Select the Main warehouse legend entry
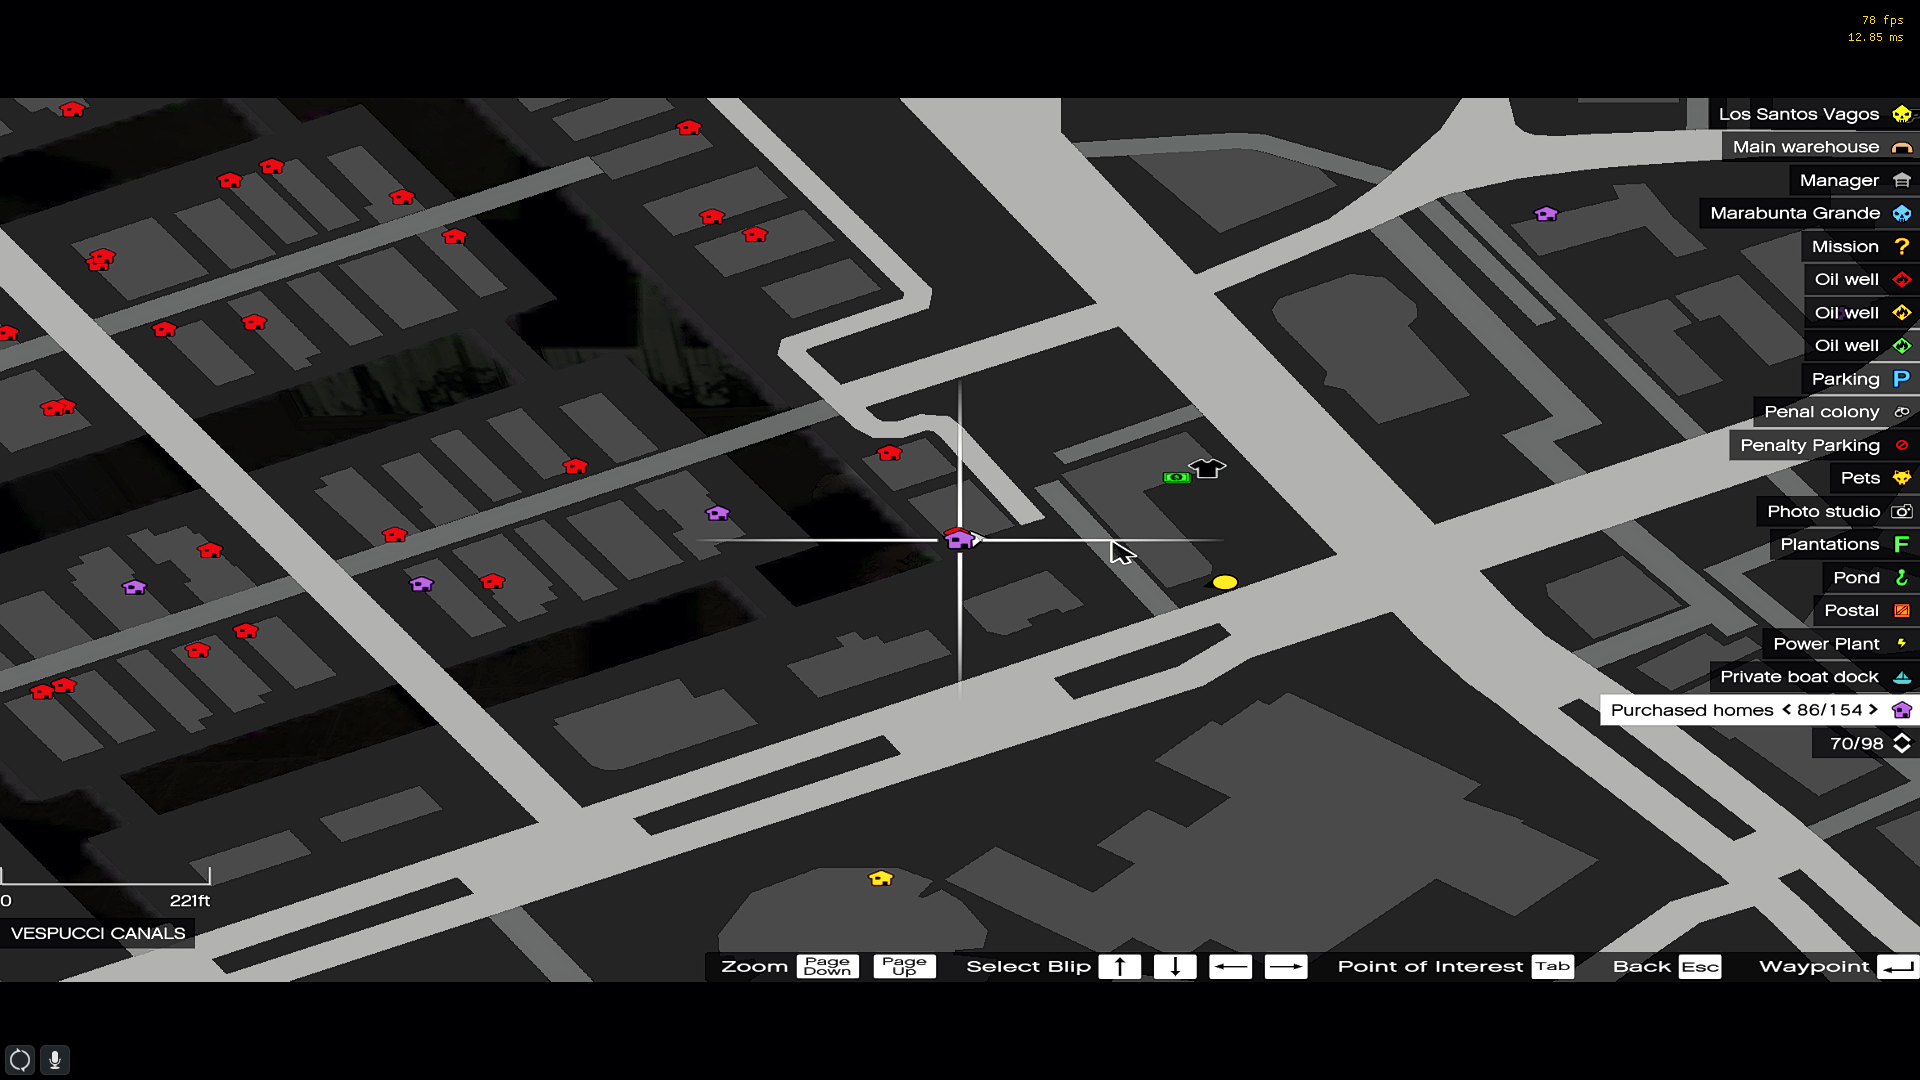Image resolution: width=1920 pixels, height=1080 pixels. coord(1821,147)
